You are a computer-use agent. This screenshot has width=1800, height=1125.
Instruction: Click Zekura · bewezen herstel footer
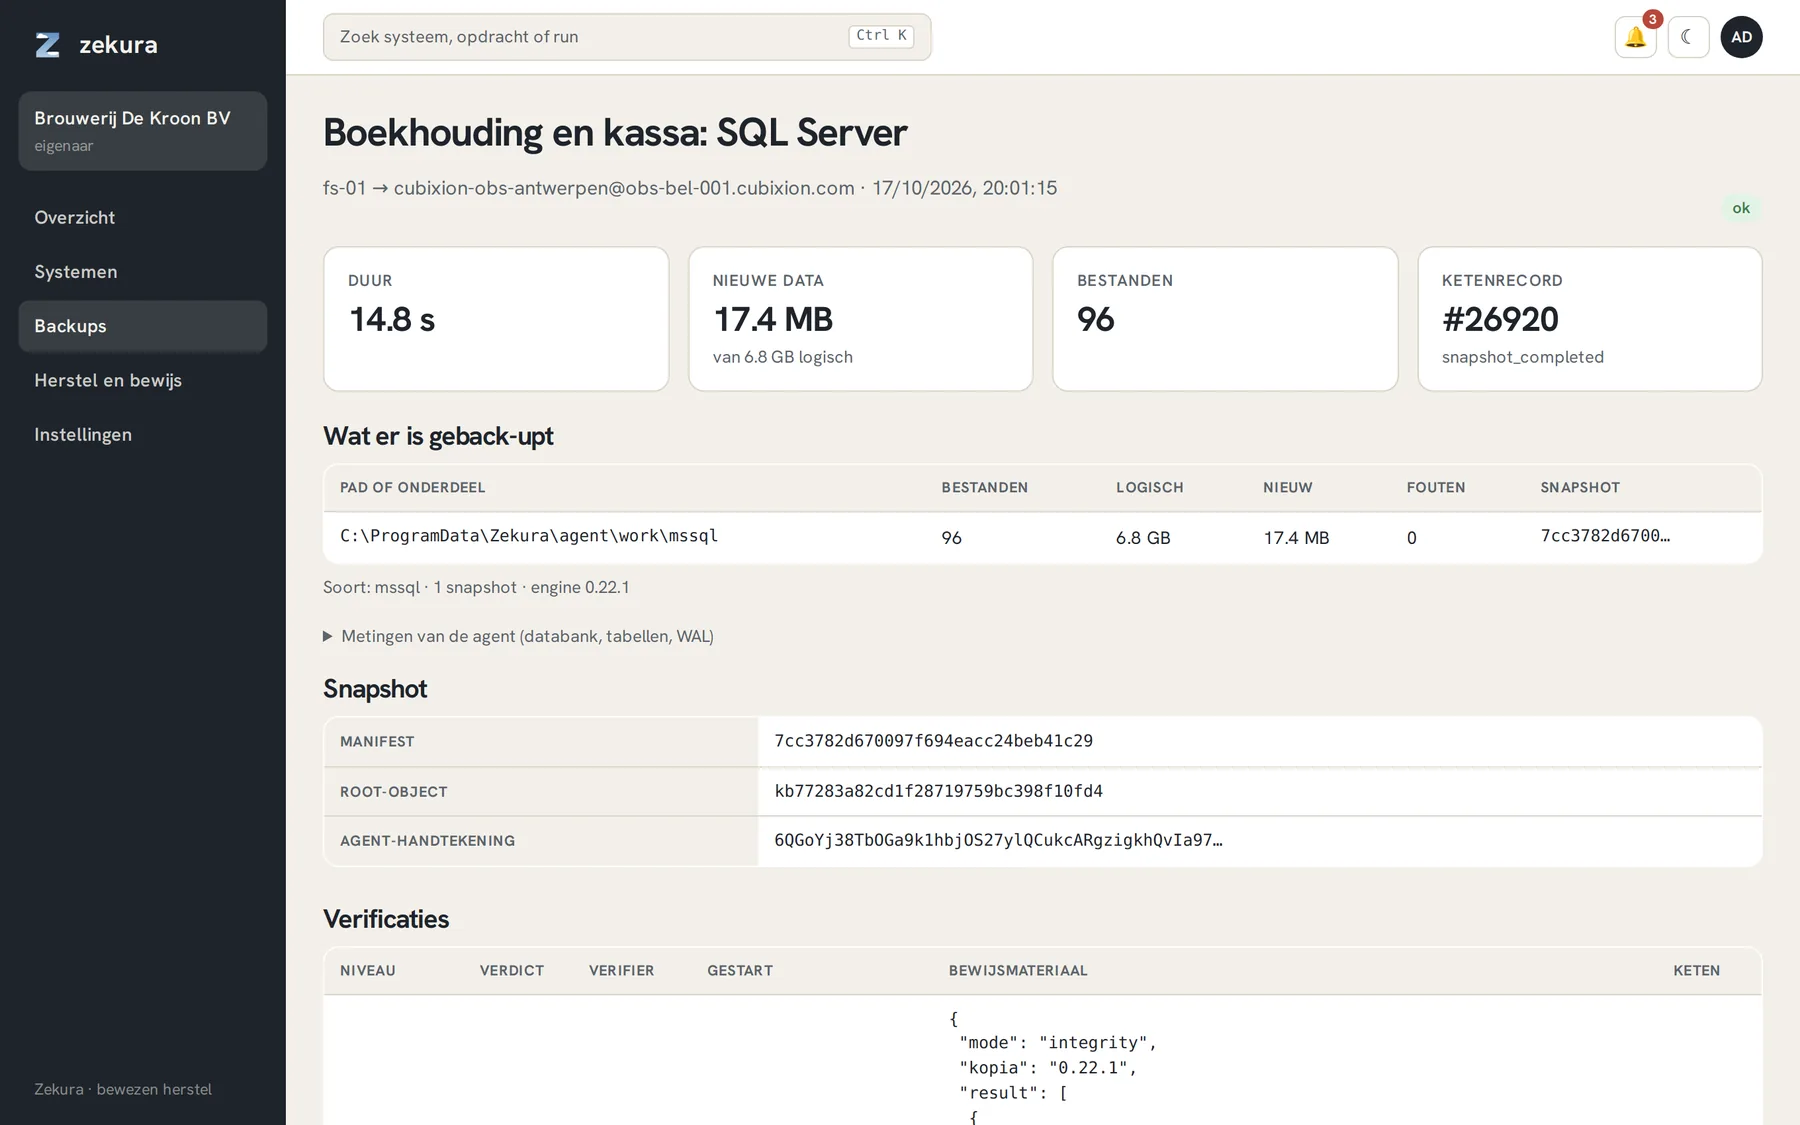point(123,1089)
